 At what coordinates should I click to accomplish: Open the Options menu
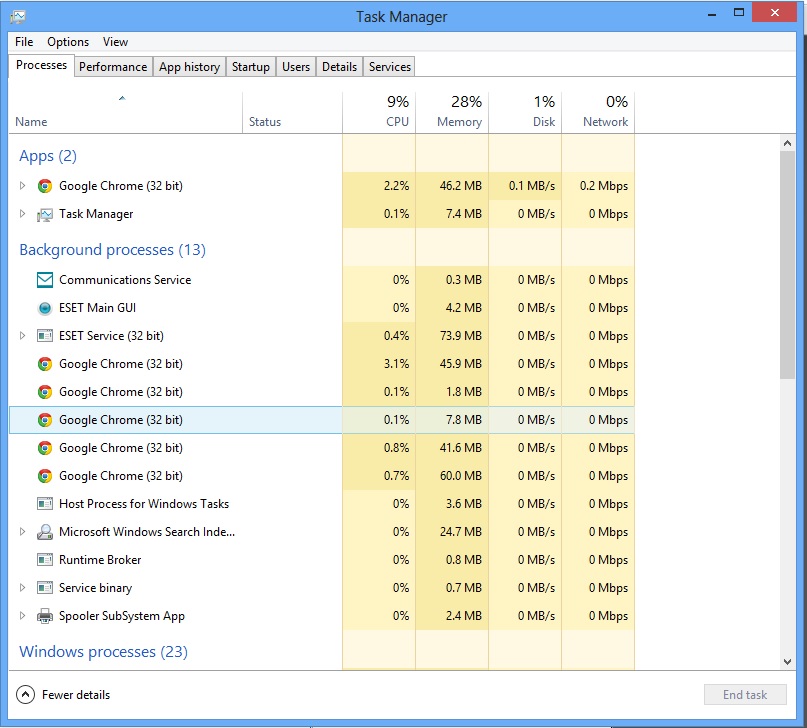pyautogui.click(x=68, y=42)
